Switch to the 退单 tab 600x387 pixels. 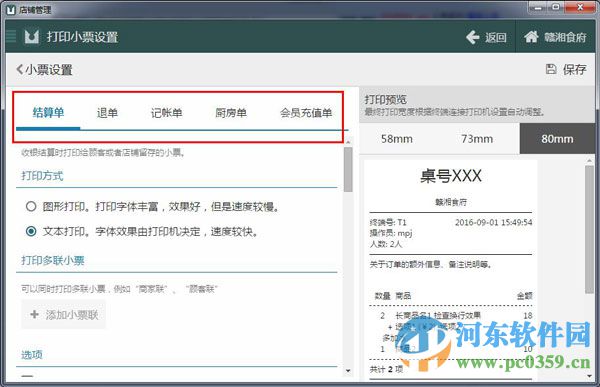coord(107,113)
